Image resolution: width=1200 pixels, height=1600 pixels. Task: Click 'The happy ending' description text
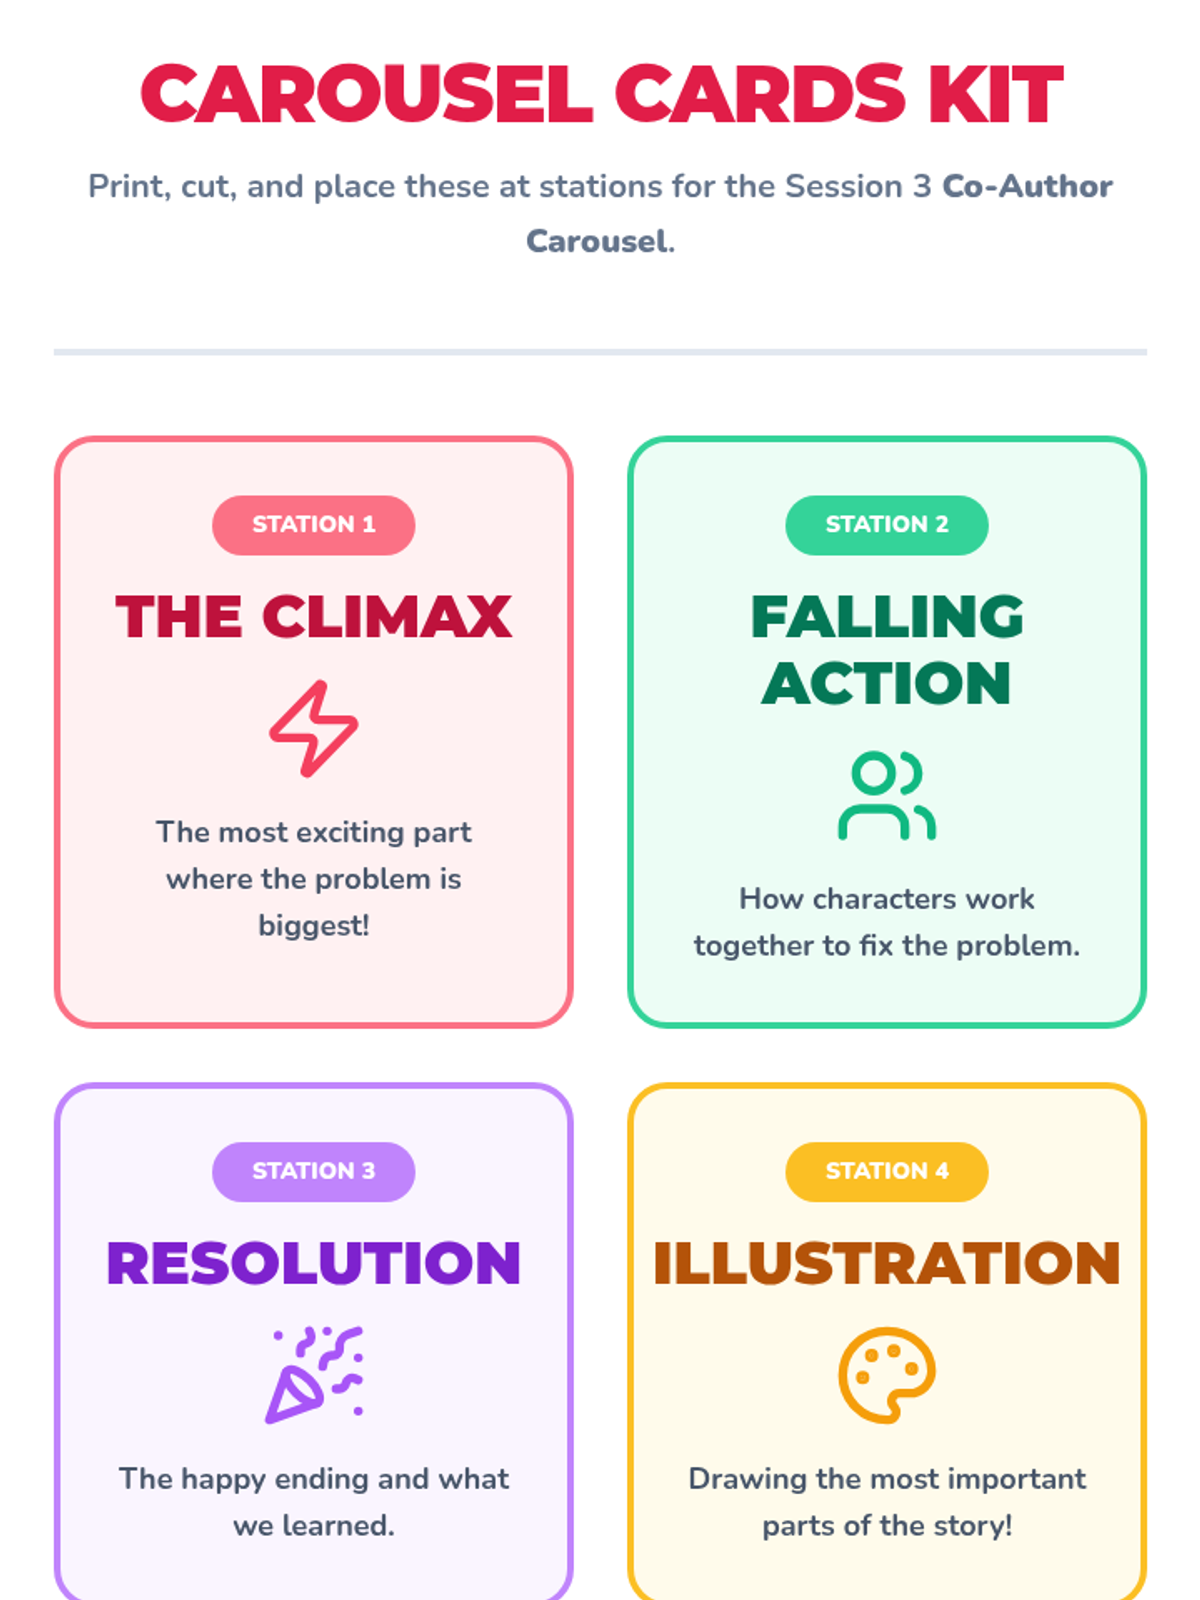click(313, 1501)
